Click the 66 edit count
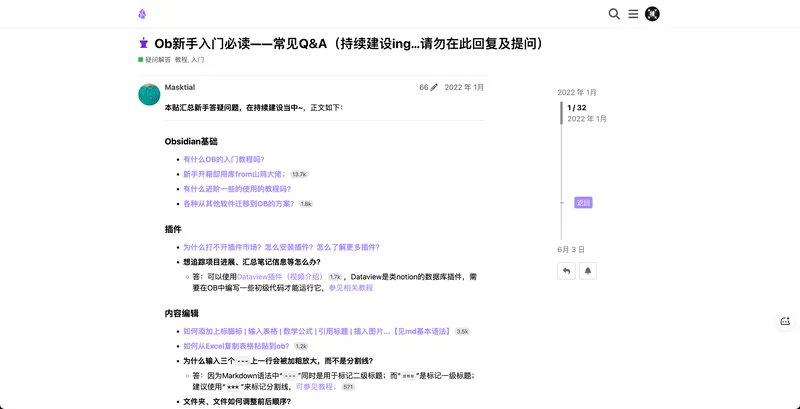This screenshot has height=409, width=800. pyautogui.click(x=424, y=87)
